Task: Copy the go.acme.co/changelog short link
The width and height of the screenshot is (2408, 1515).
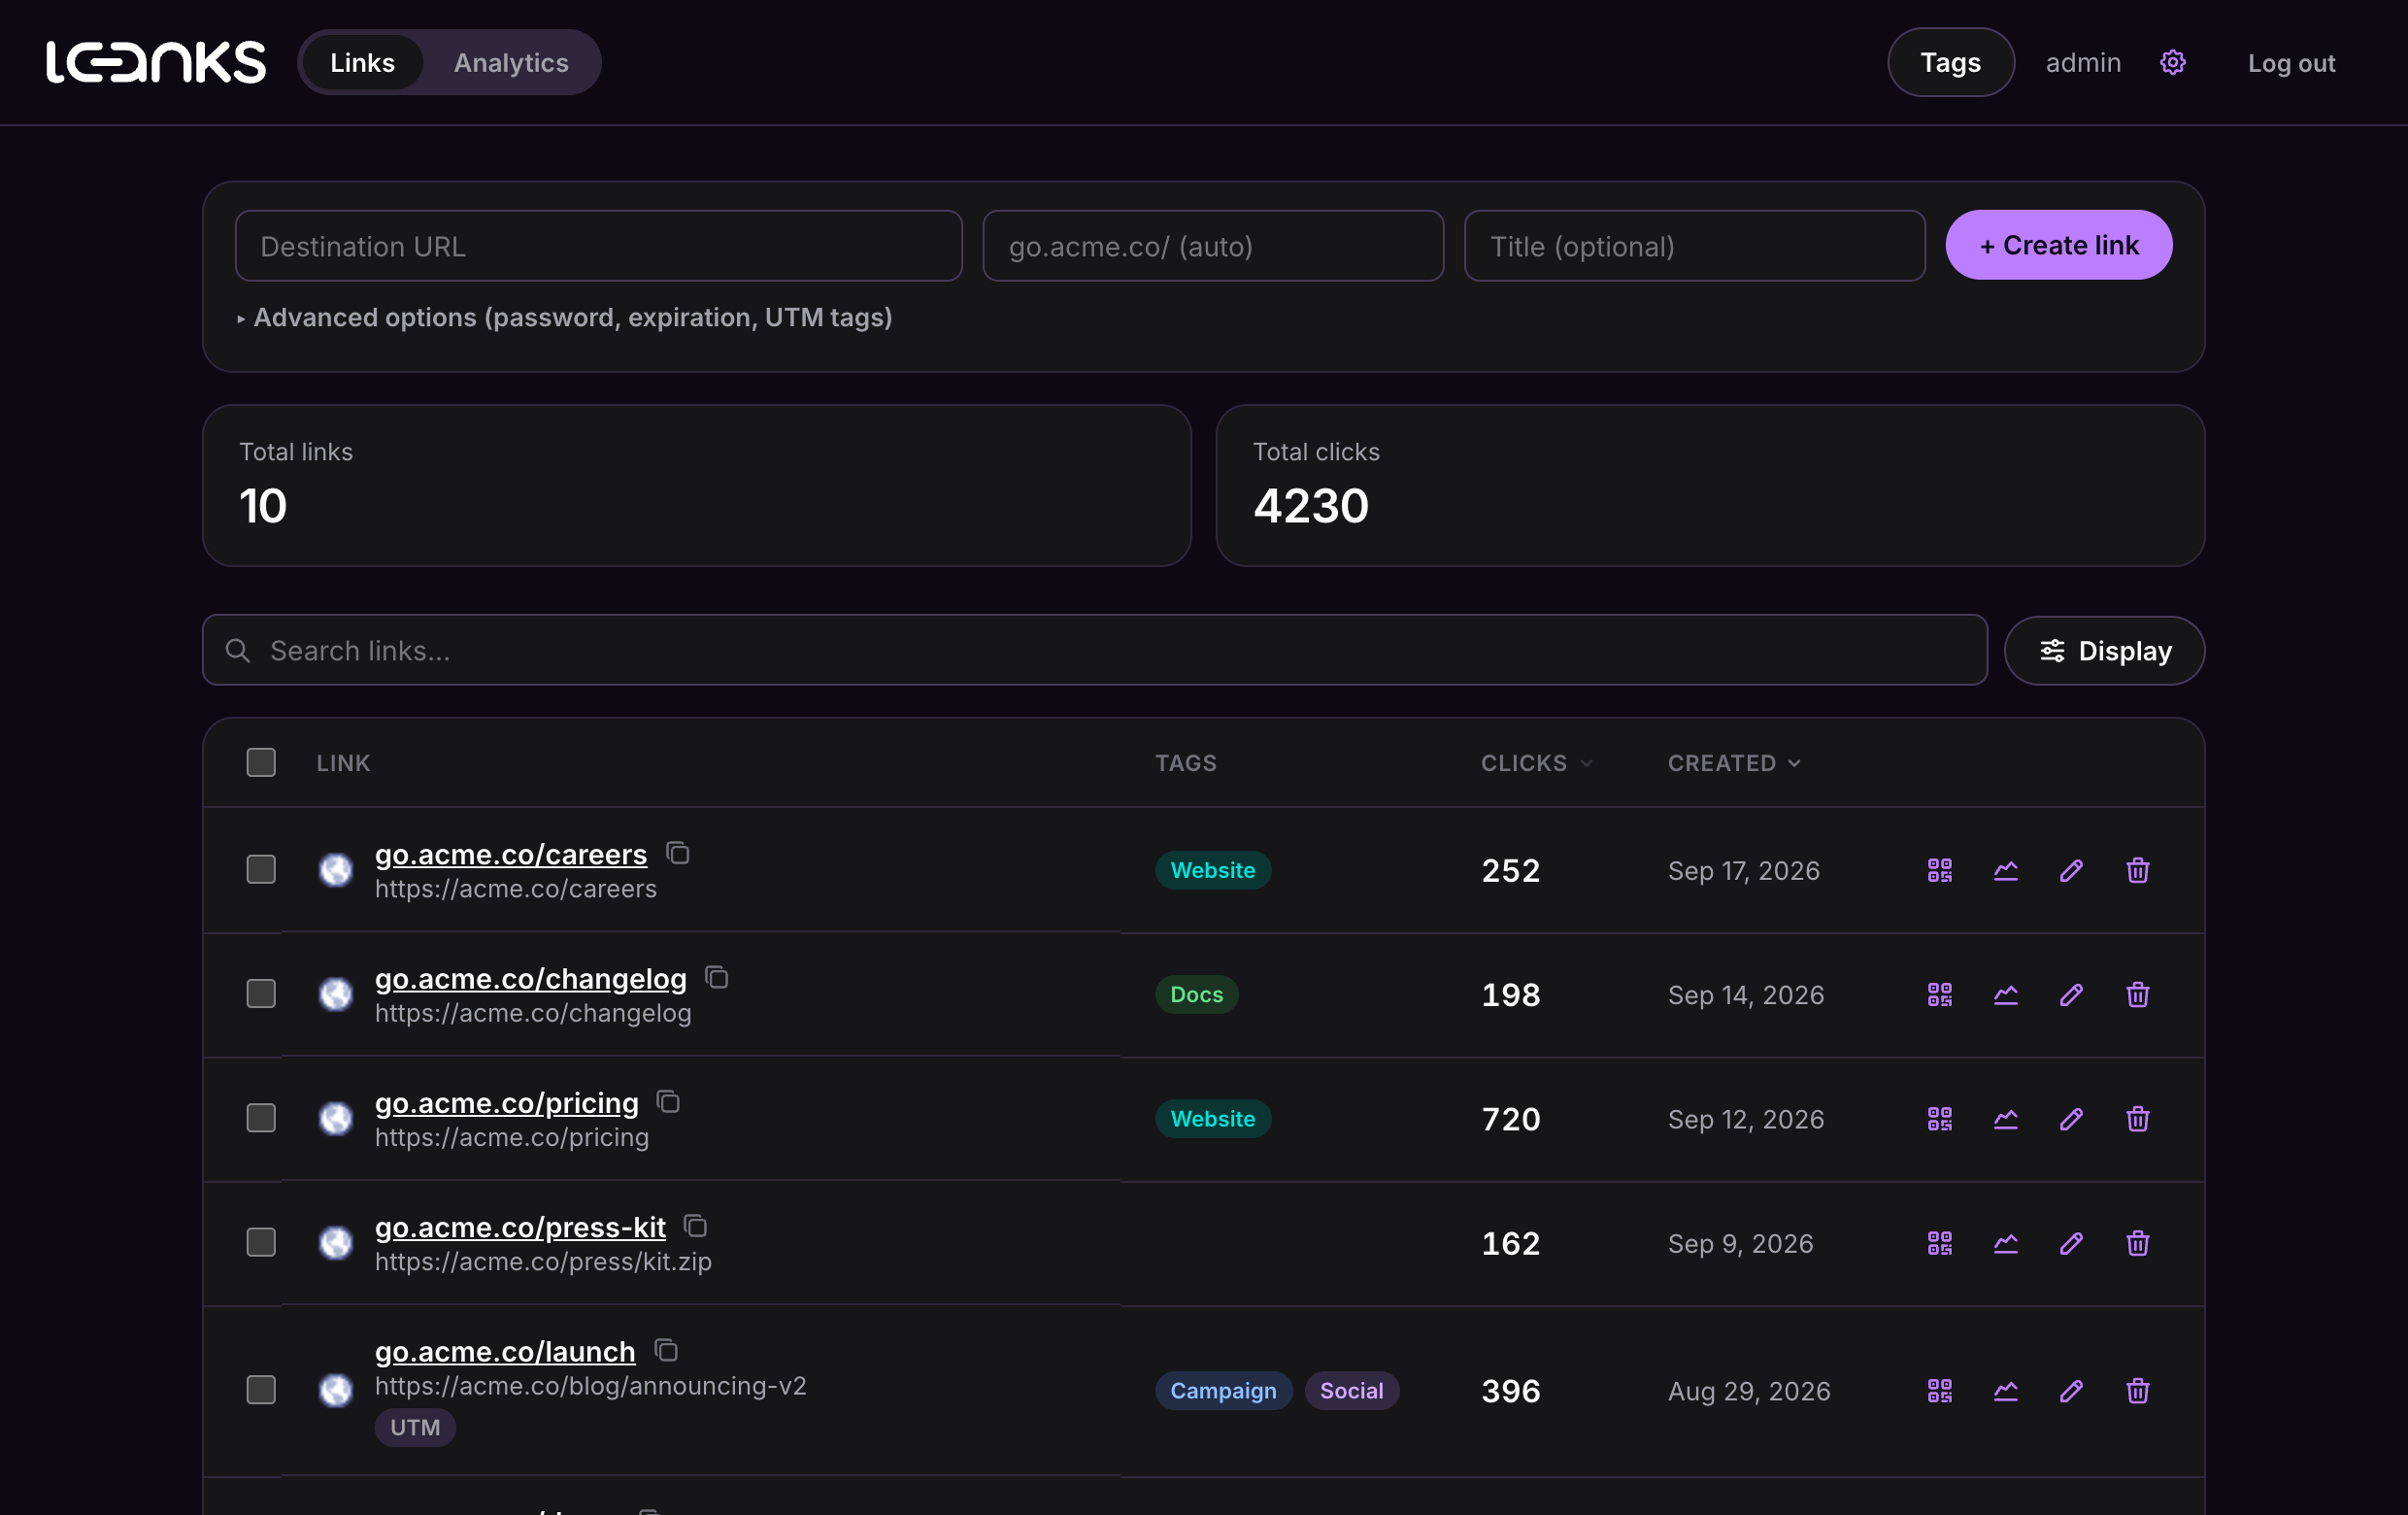Action: (717, 977)
